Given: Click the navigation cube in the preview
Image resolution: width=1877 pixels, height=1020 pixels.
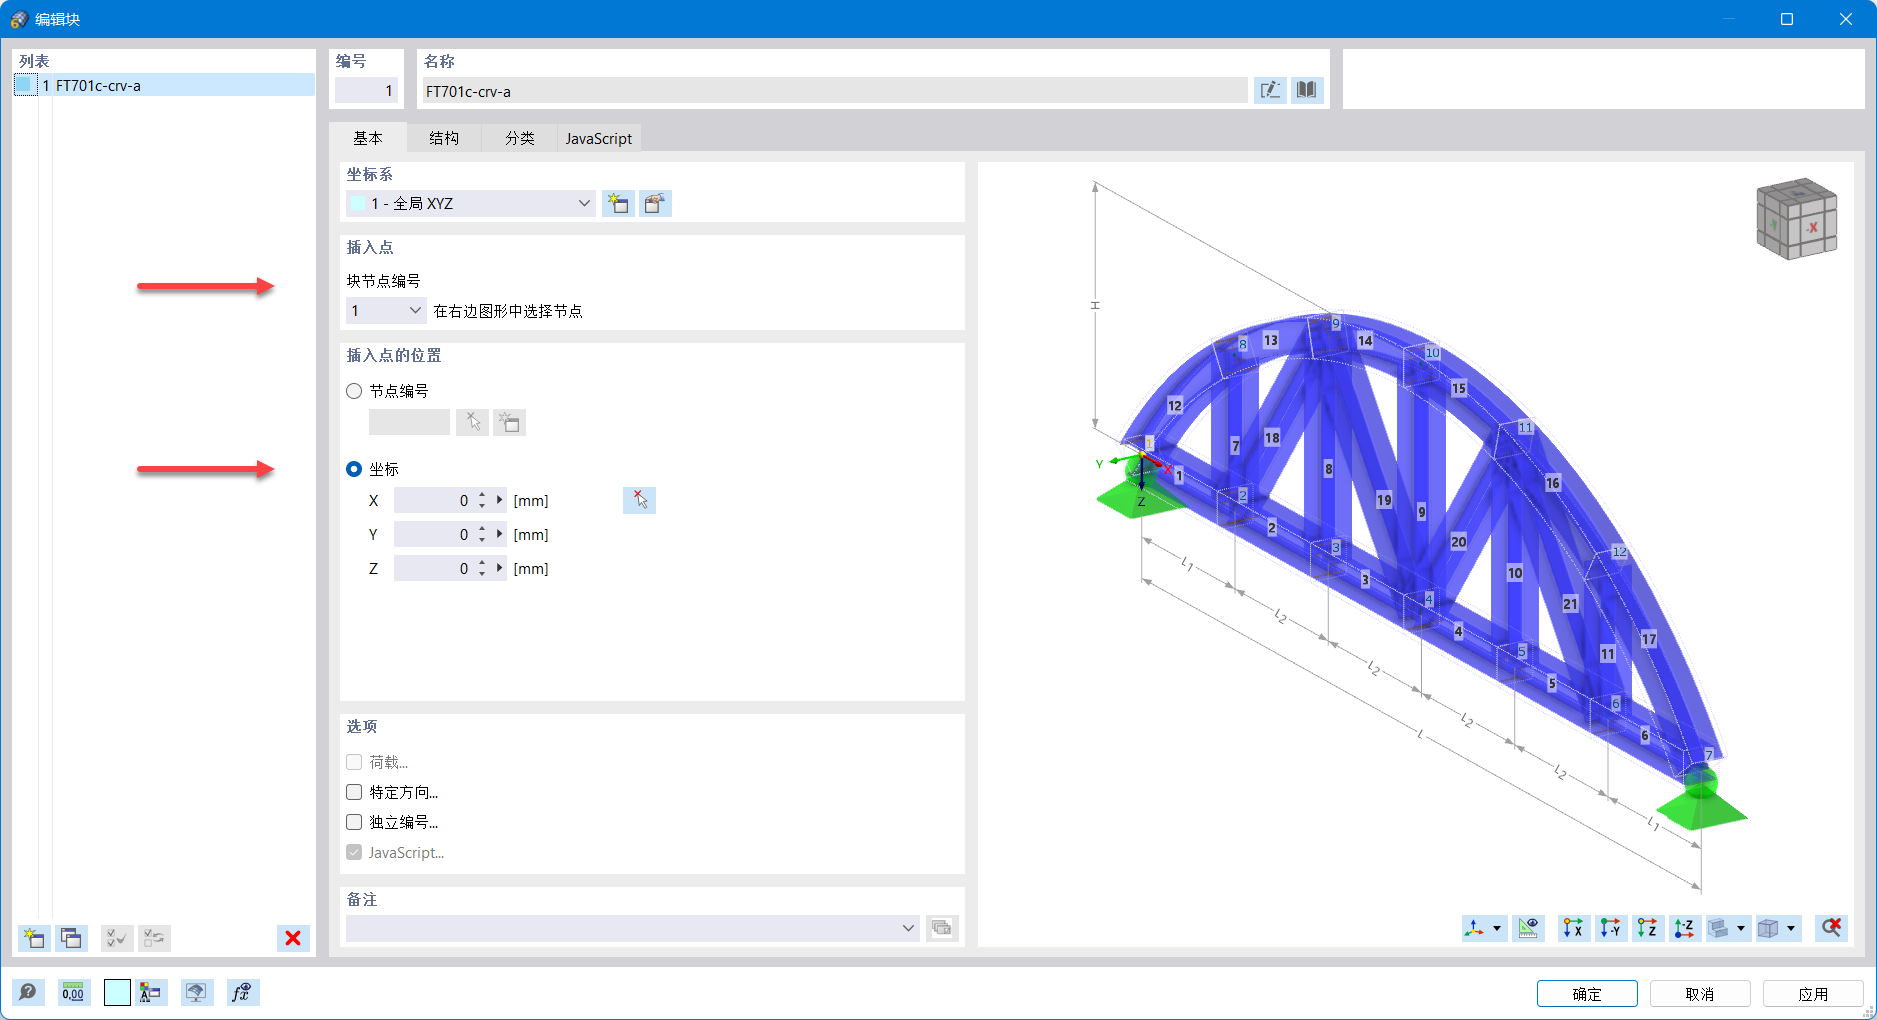Looking at the screenshot, I should (1797, 219).
